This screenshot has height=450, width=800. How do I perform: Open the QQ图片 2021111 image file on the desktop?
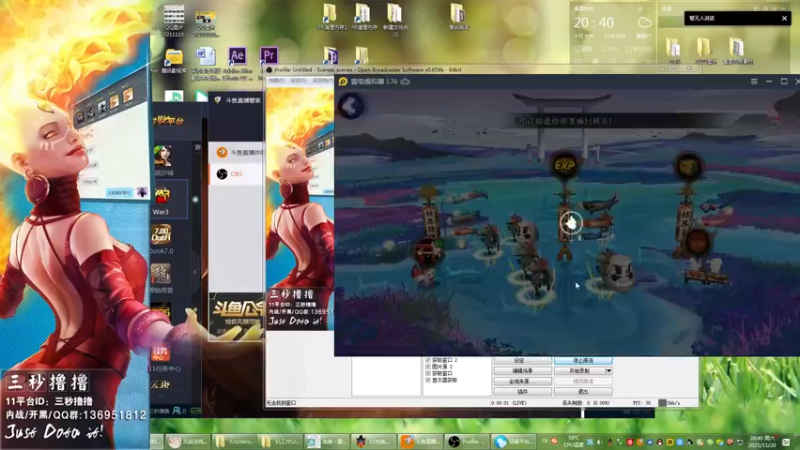tap(173, 21)
